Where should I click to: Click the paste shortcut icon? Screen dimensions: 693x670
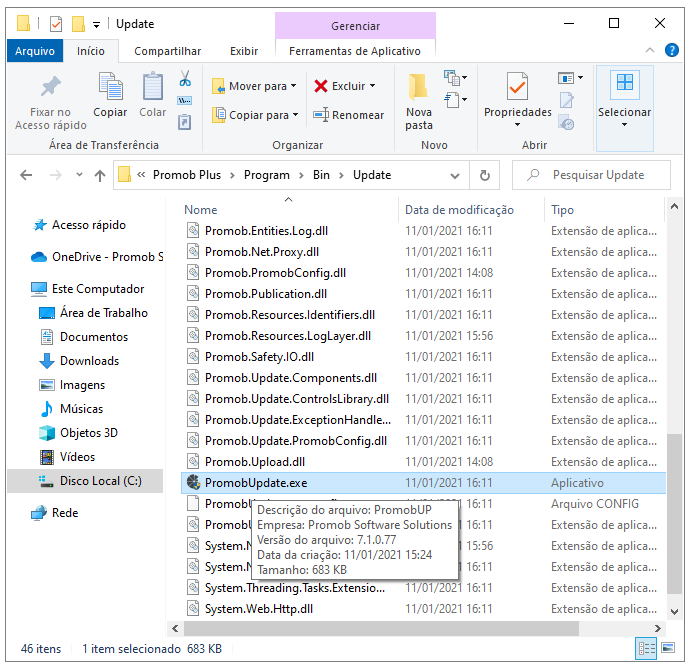[x=184, y=122]
